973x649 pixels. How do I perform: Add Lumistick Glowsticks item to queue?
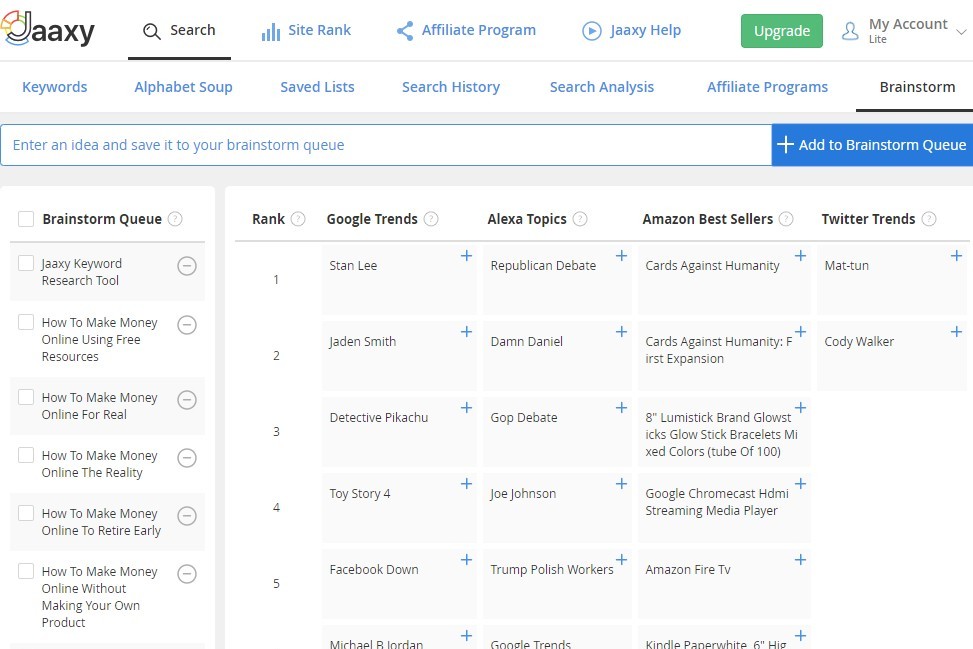tap(800, 408)
